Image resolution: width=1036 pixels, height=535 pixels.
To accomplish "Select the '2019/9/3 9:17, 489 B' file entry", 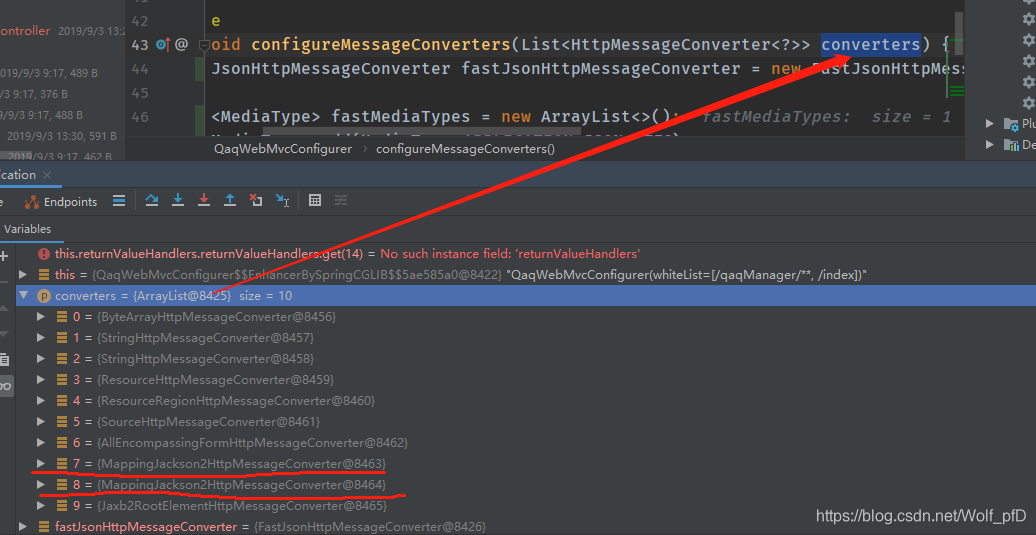I will (49, 73).
